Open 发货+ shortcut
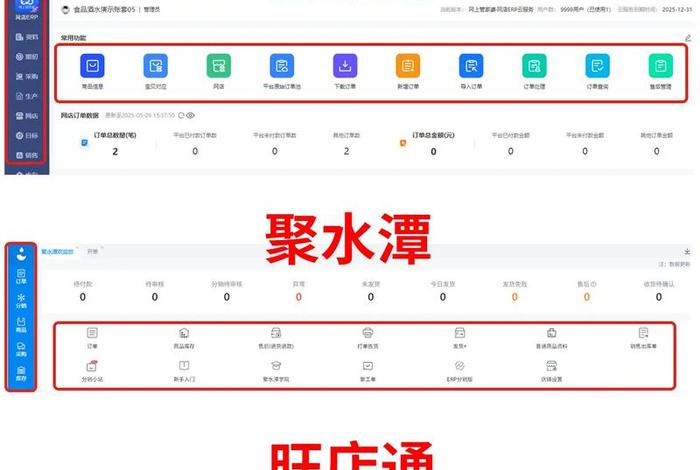This screenshot has width=700, height=470. (460, 337)
